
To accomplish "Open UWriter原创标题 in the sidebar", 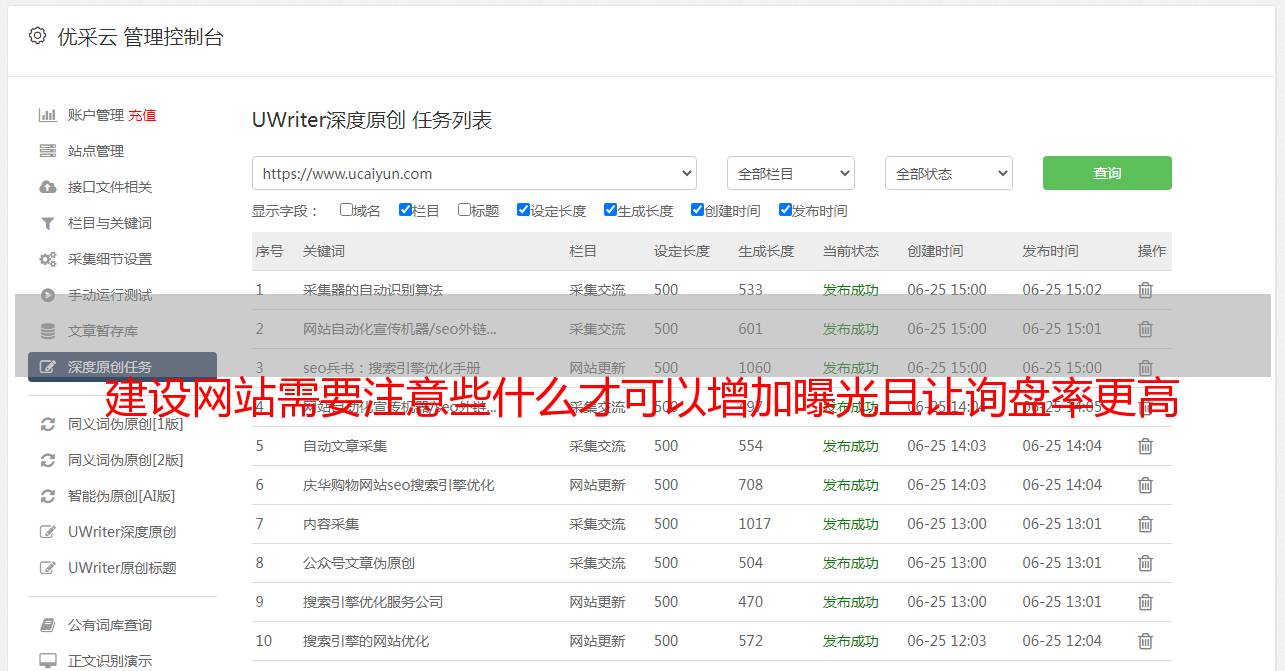I will tap(122, 568).
